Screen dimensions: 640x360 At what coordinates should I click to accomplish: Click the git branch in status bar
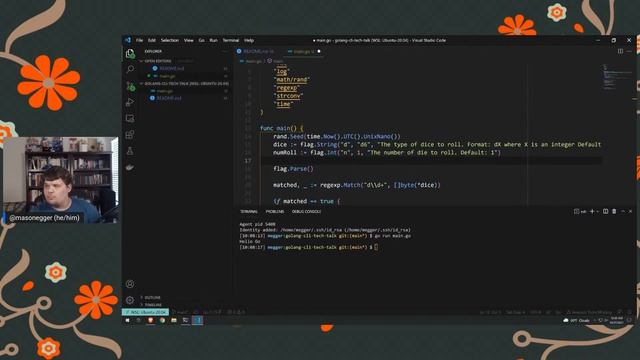pyautogui.click(x=180, y=312)
